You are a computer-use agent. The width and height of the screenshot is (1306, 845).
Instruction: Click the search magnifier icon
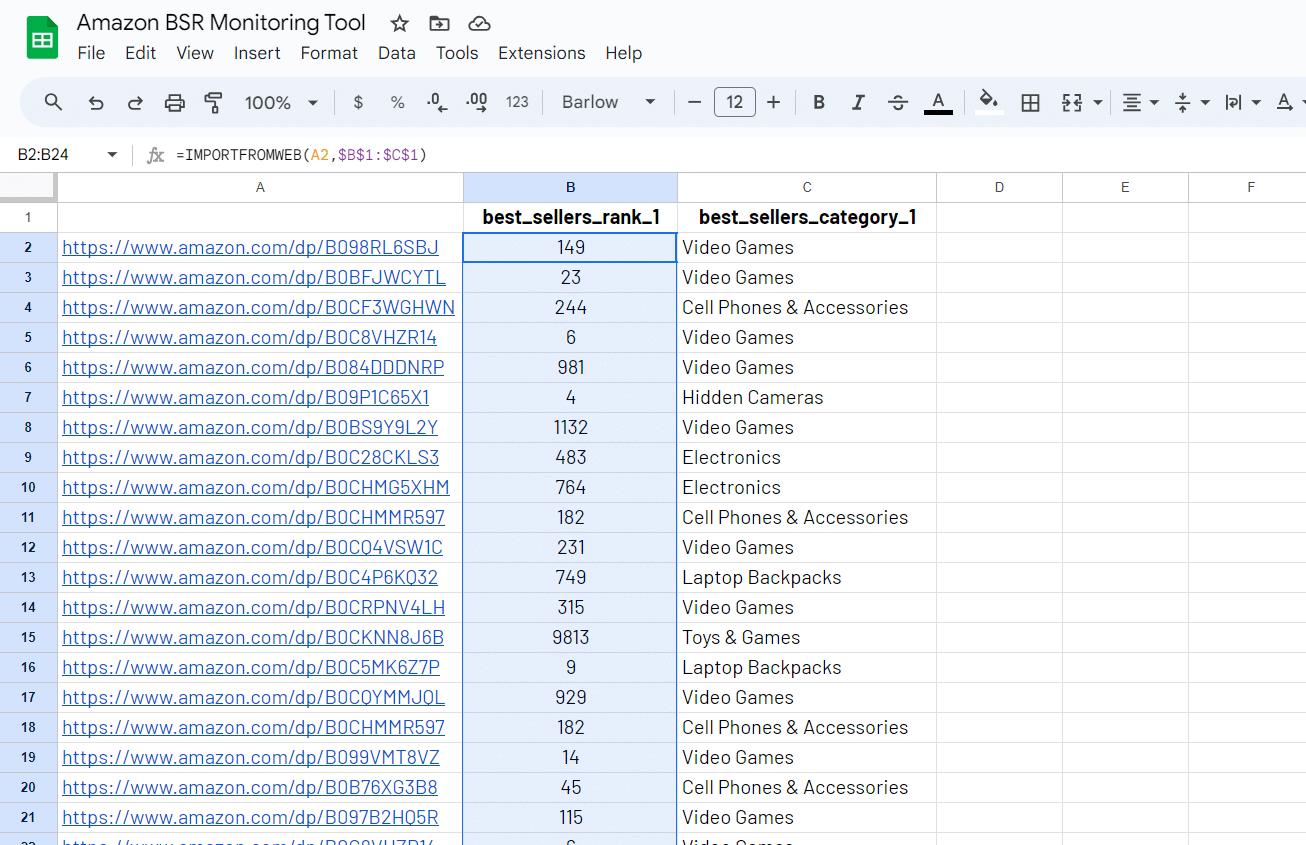(x=54, y=102)
